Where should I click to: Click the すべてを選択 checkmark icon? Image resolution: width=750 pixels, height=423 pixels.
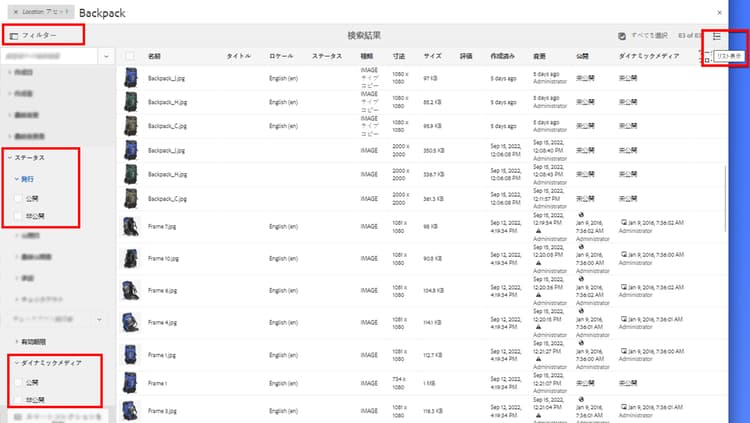coord(622,36)
